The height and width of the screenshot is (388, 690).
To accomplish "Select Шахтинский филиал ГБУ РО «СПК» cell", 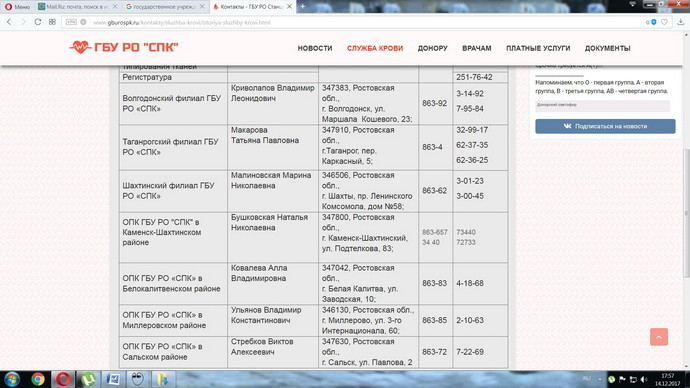I will pos(173,191).
